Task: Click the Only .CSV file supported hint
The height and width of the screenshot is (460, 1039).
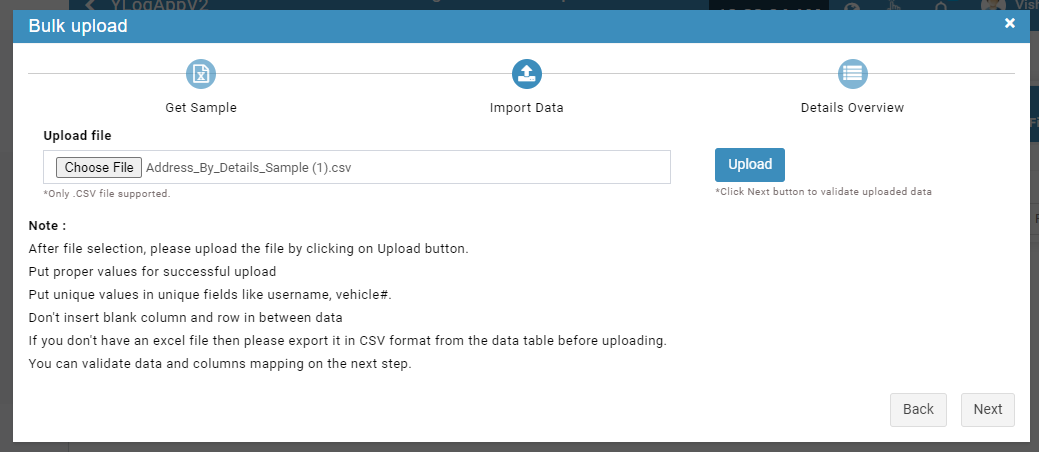Action: (107, 194)
